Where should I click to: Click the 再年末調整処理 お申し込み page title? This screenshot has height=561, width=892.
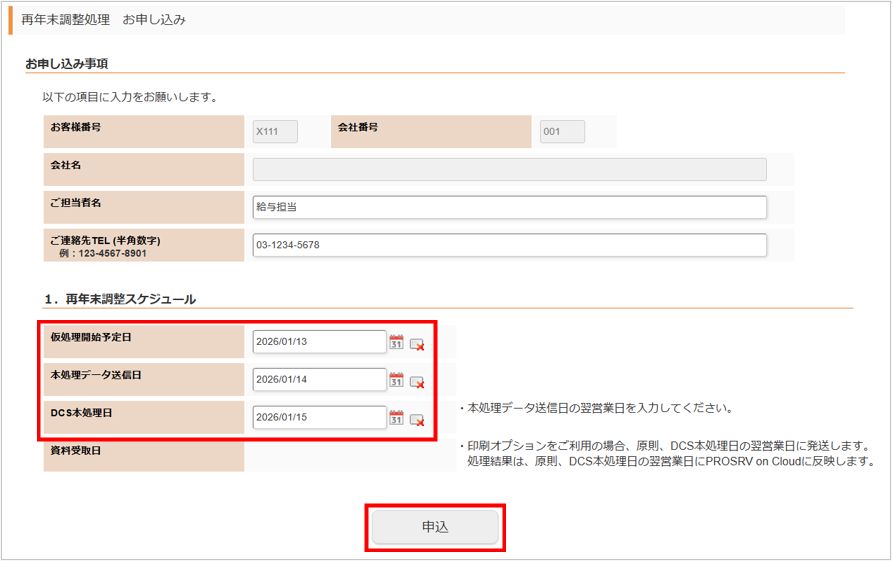pos(104,19)
